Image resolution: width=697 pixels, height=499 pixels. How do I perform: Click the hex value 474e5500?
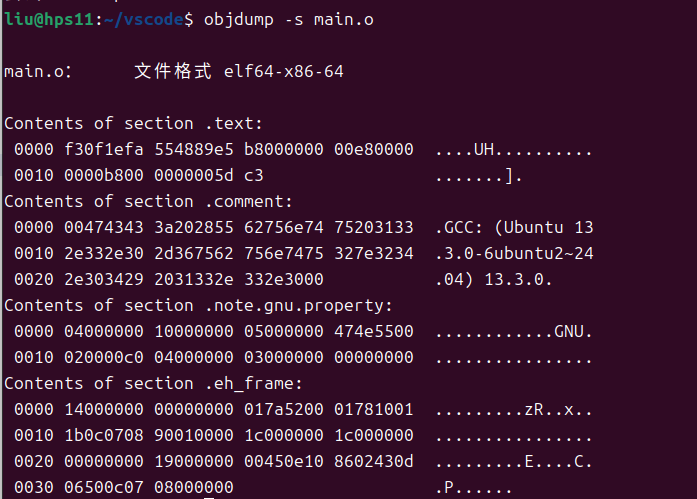374,331
